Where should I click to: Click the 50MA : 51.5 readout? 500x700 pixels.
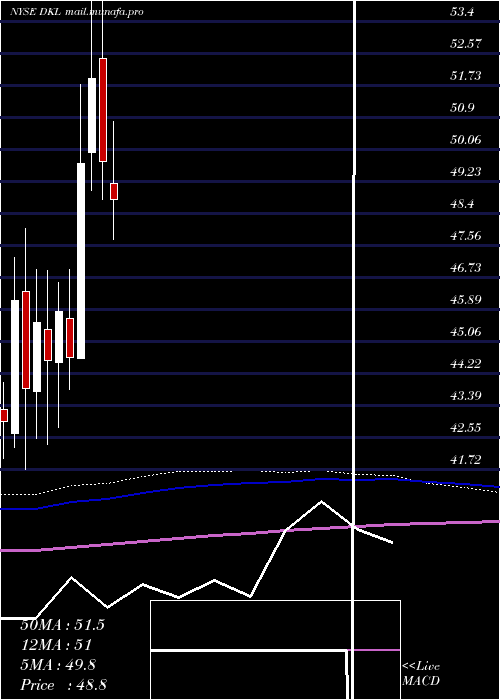(x=62, y=625)
